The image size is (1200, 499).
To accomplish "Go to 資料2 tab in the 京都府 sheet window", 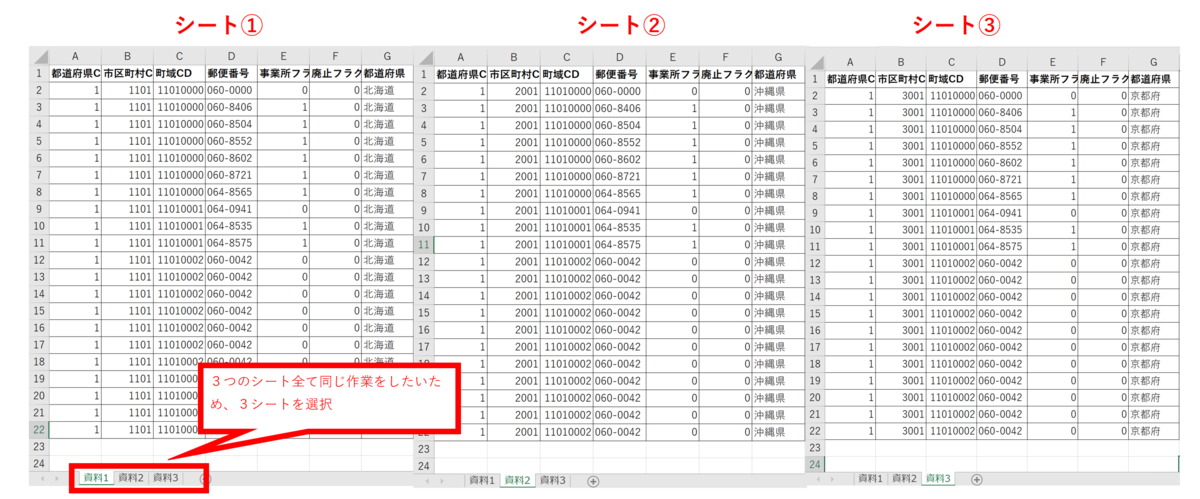I will click(905, 479).
